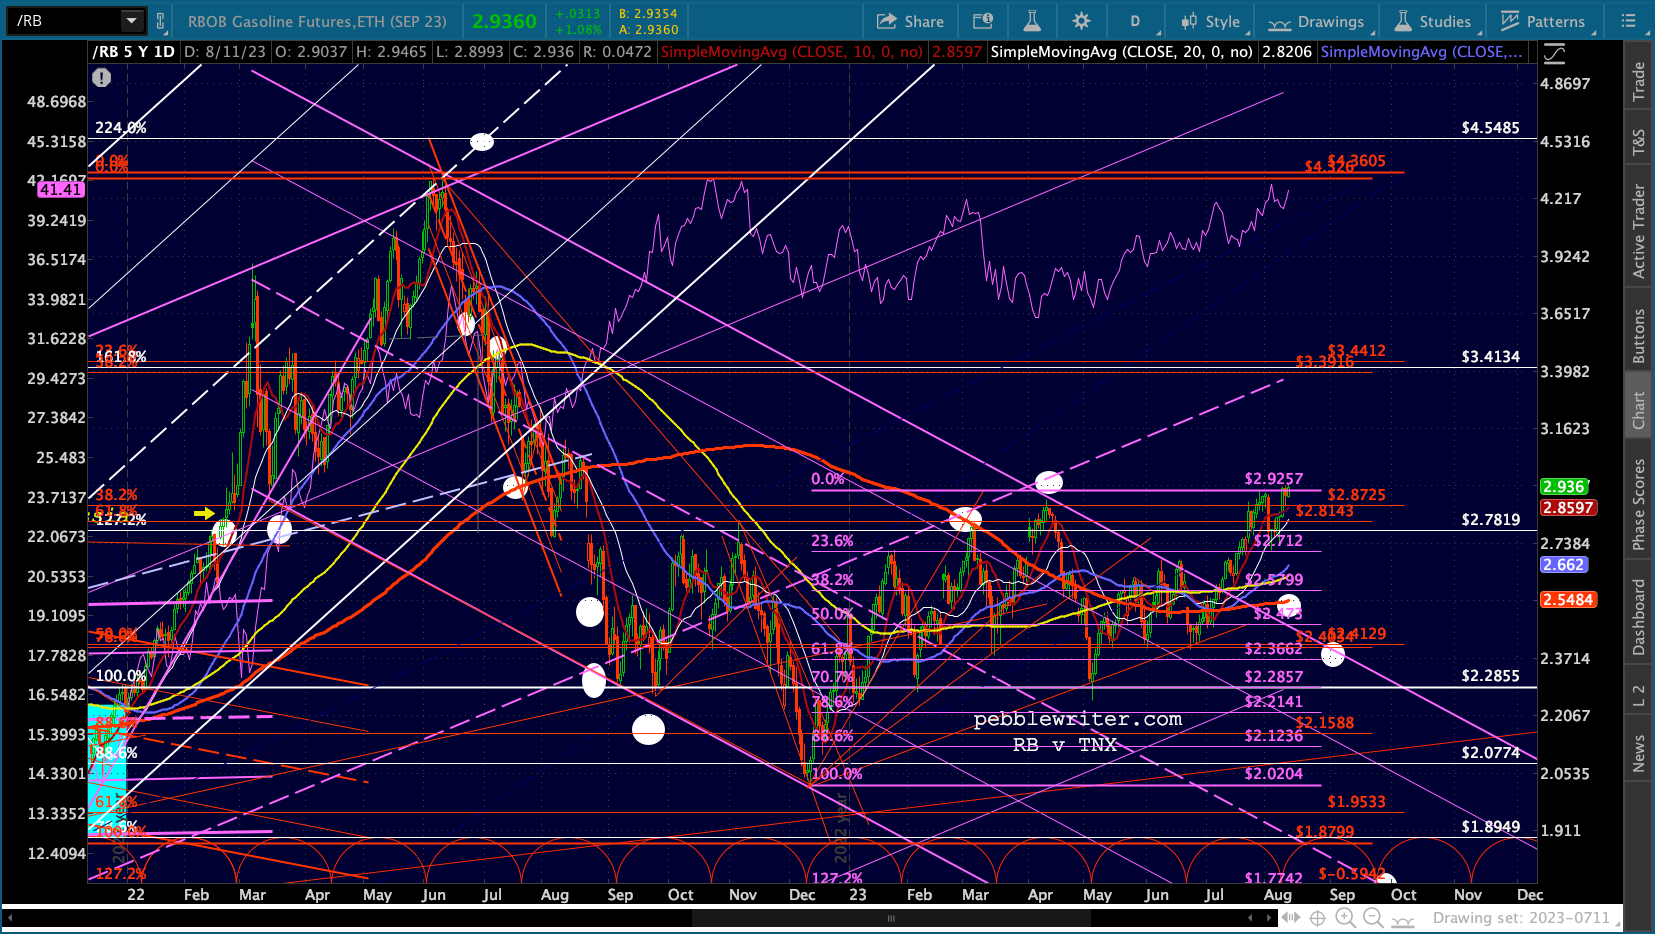Open the /RB symbol dropdown arrow
The width and height of the screenshot is (1655, 934).
click(x=132, y=20)
